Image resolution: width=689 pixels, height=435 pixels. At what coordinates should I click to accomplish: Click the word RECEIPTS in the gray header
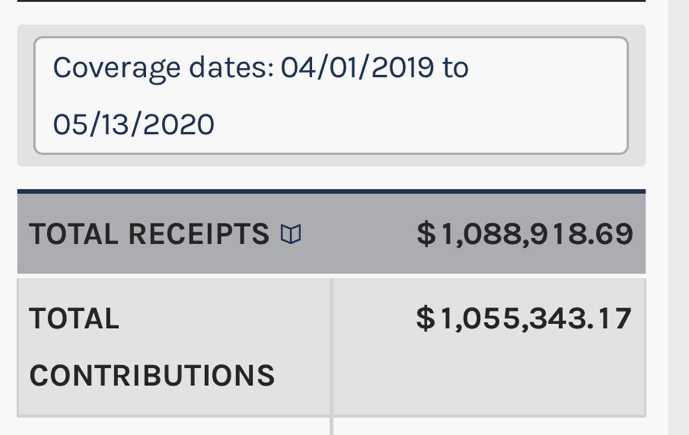pyautogui.click(x=199, y=234)
